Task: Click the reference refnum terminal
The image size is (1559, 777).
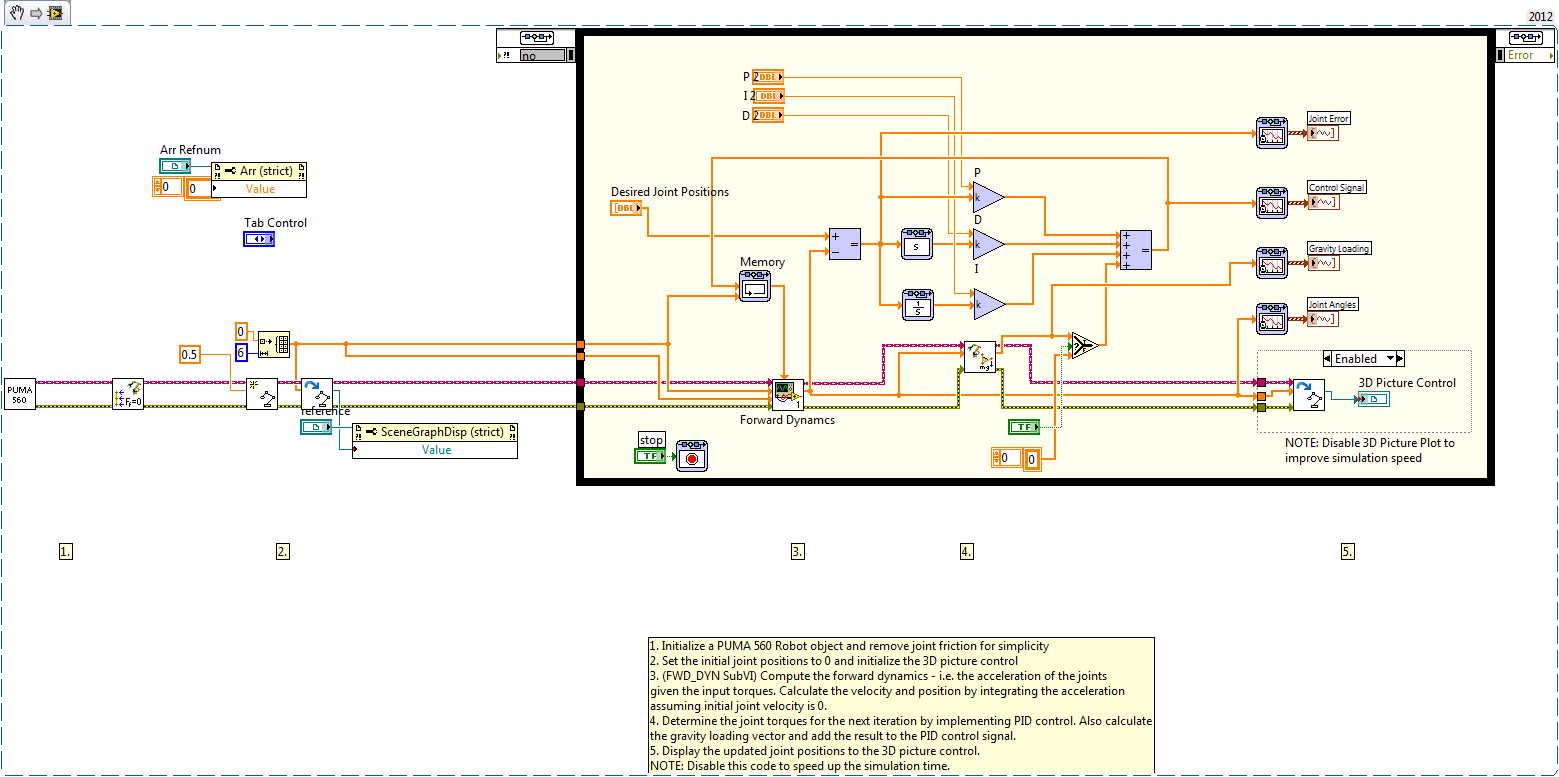Action: 316,427
